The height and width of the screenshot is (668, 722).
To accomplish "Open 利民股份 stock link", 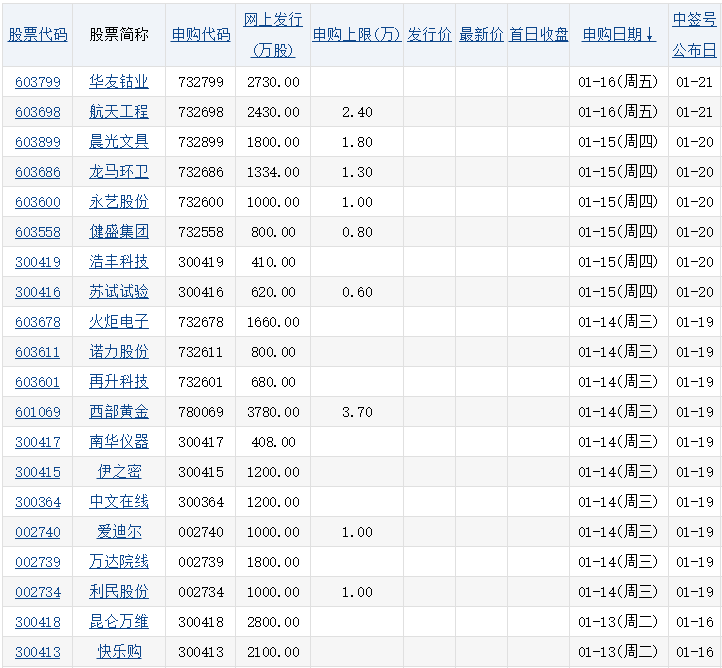I will [x=119, y=592].
